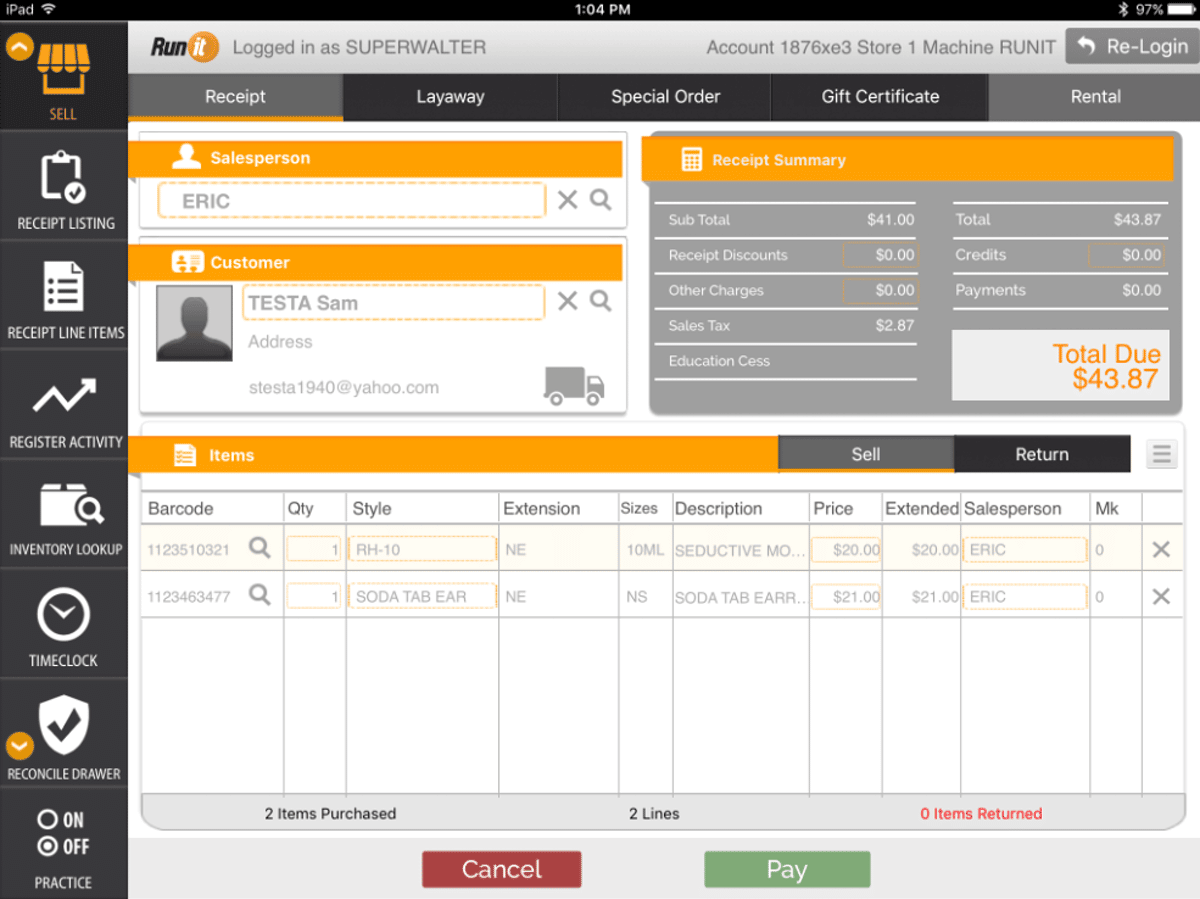Click the customer Address text
This screenshot has height=899, width=1200.
pos(280,342)
